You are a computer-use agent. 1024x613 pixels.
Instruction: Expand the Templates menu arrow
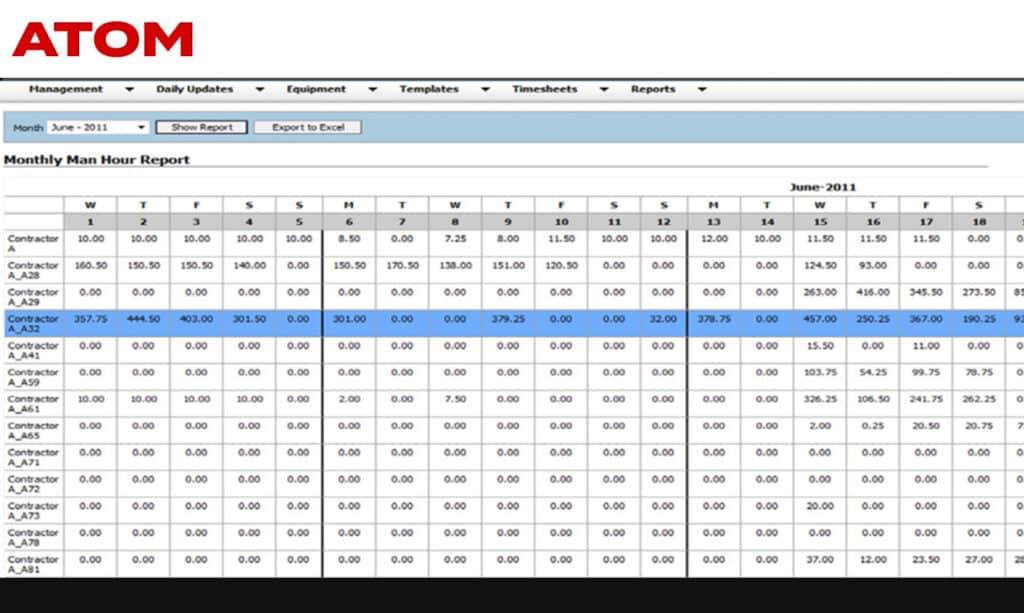point(485,90)
